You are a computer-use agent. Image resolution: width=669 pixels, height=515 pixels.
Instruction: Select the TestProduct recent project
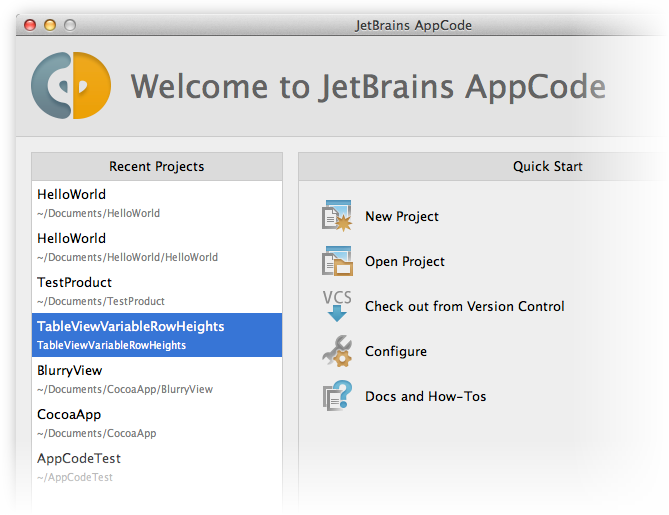pos(157,291)
